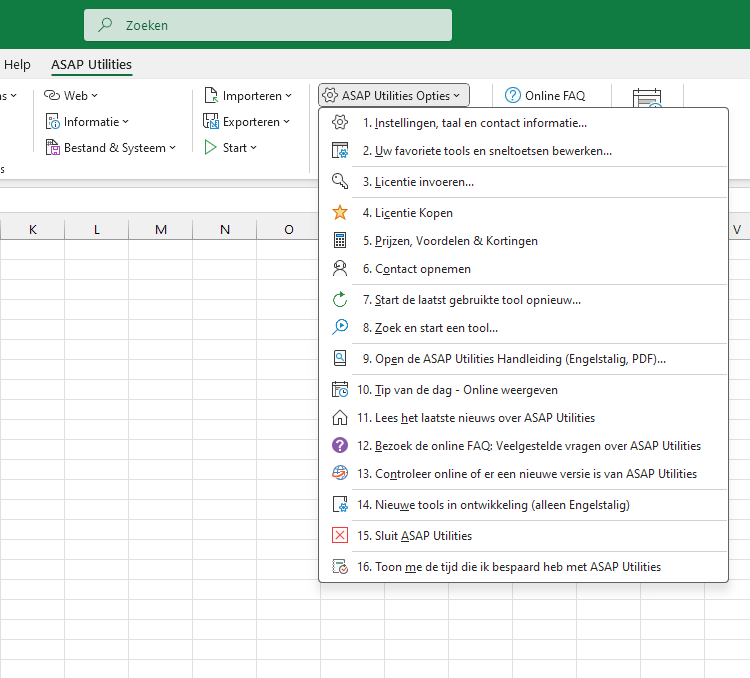This screenshot has height=678, width=750.
Task: Click the gear icon beside Instellingen, taal en contact informatie
Action: [x=340, y=122]
